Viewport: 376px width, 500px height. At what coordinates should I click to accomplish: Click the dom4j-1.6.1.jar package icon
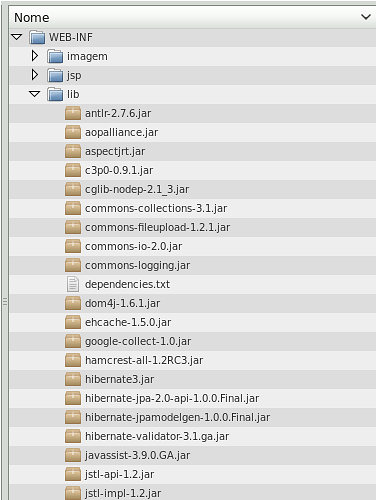coord(73,303)
